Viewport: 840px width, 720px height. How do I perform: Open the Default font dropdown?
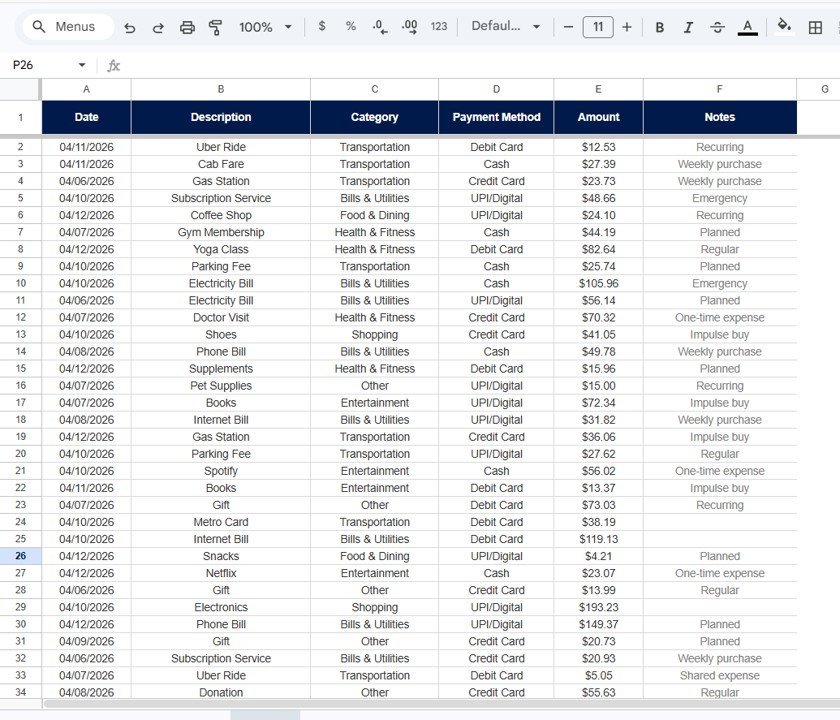pyautogui.click(x=505, y=27)
